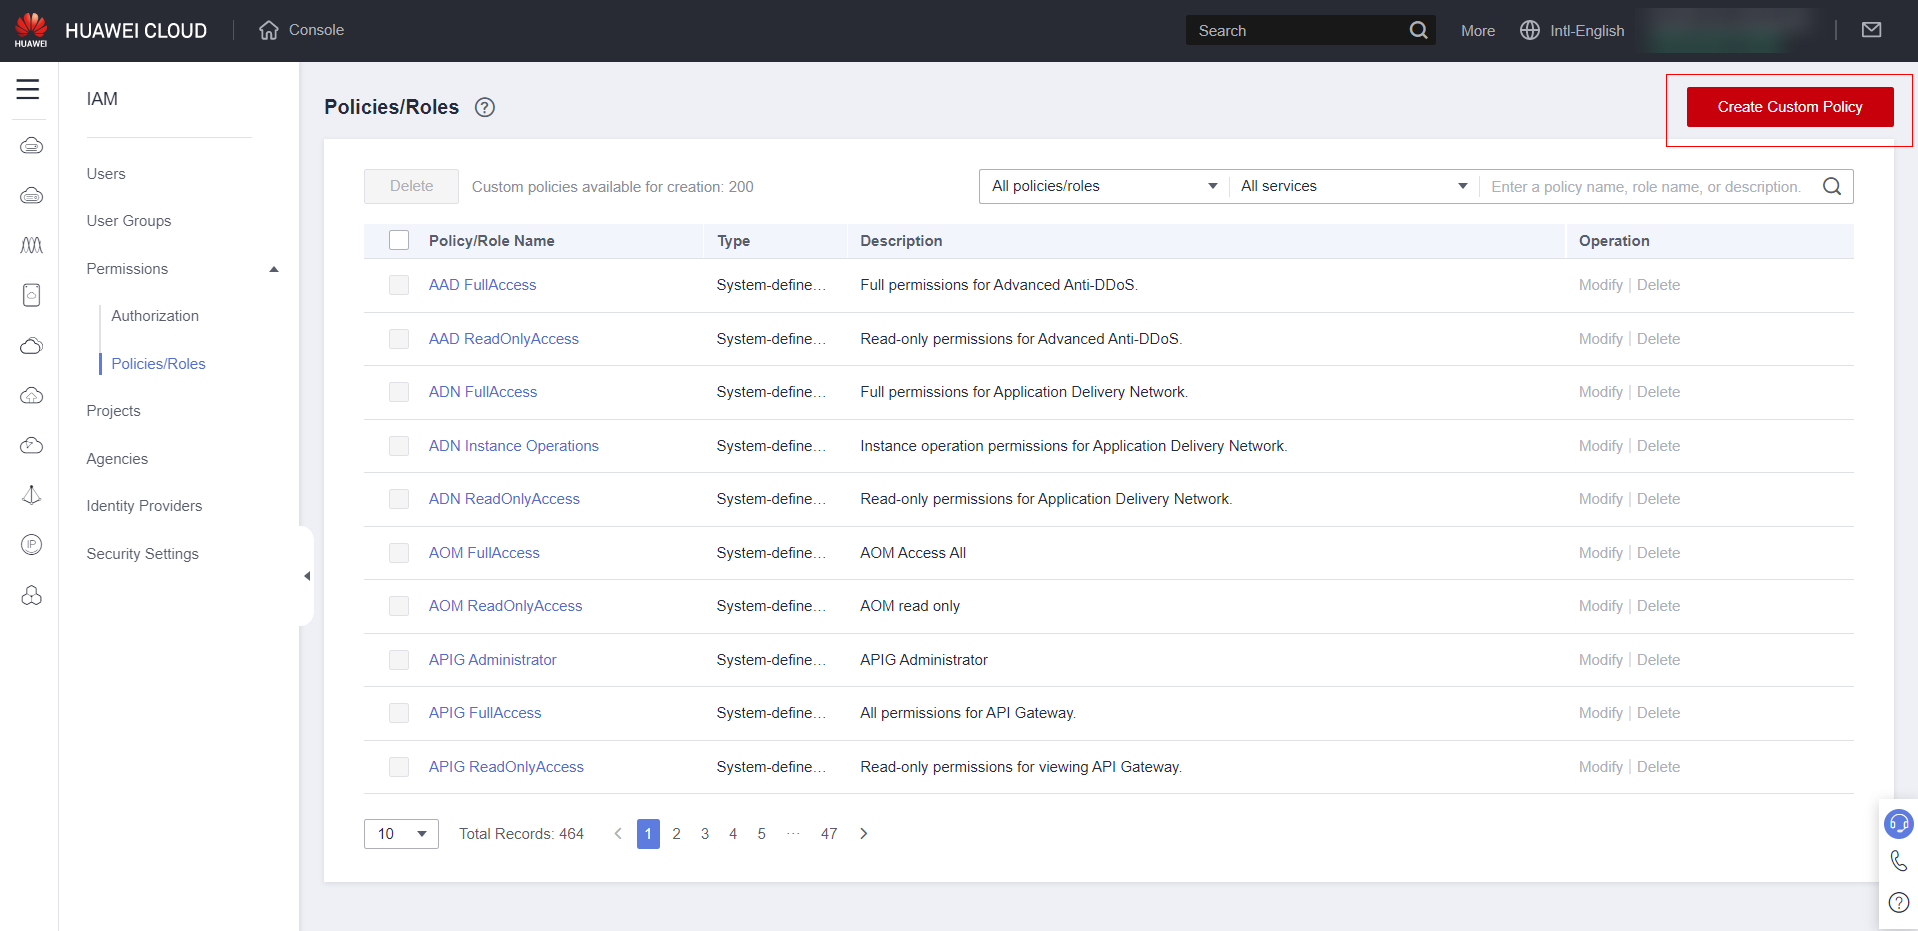Click the Console home icon
The width and height of the screenshot is (1918, 931).
coord(269,30)
